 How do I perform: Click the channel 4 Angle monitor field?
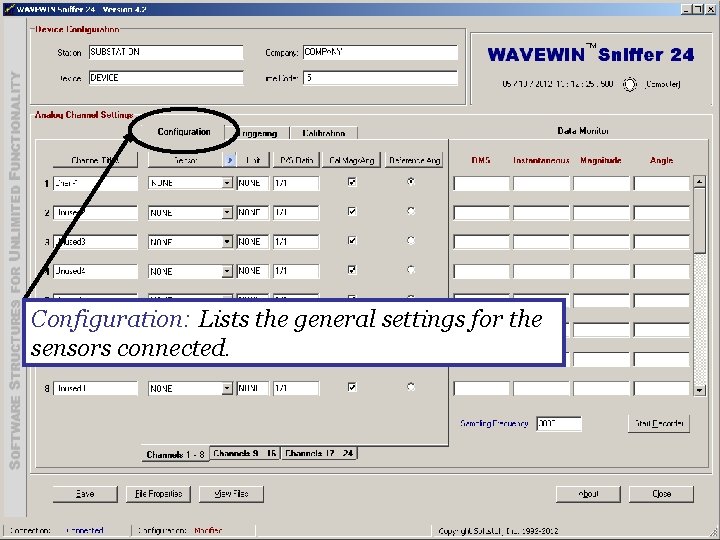(x=662, y=271)
